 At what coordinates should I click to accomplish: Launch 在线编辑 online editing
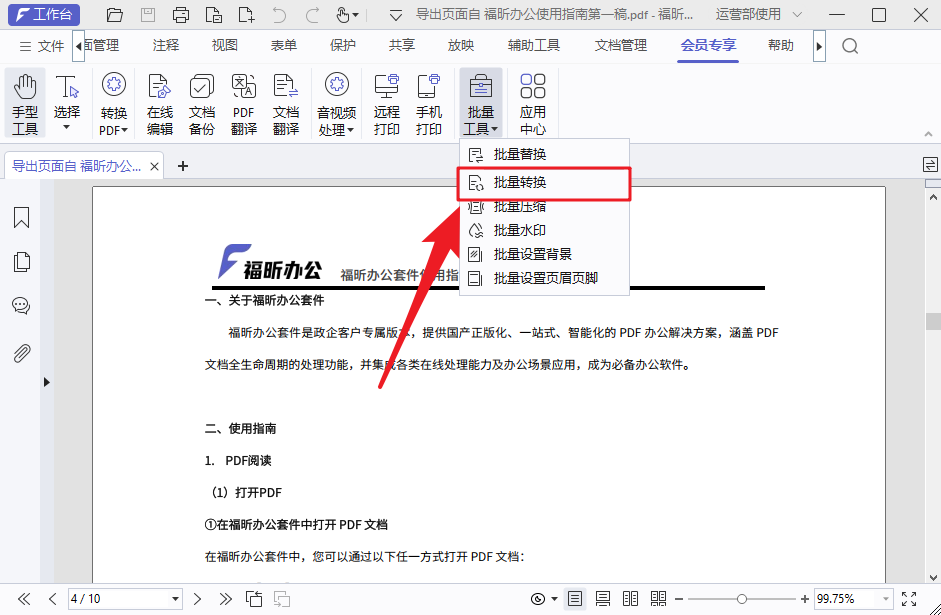point(159,100)
